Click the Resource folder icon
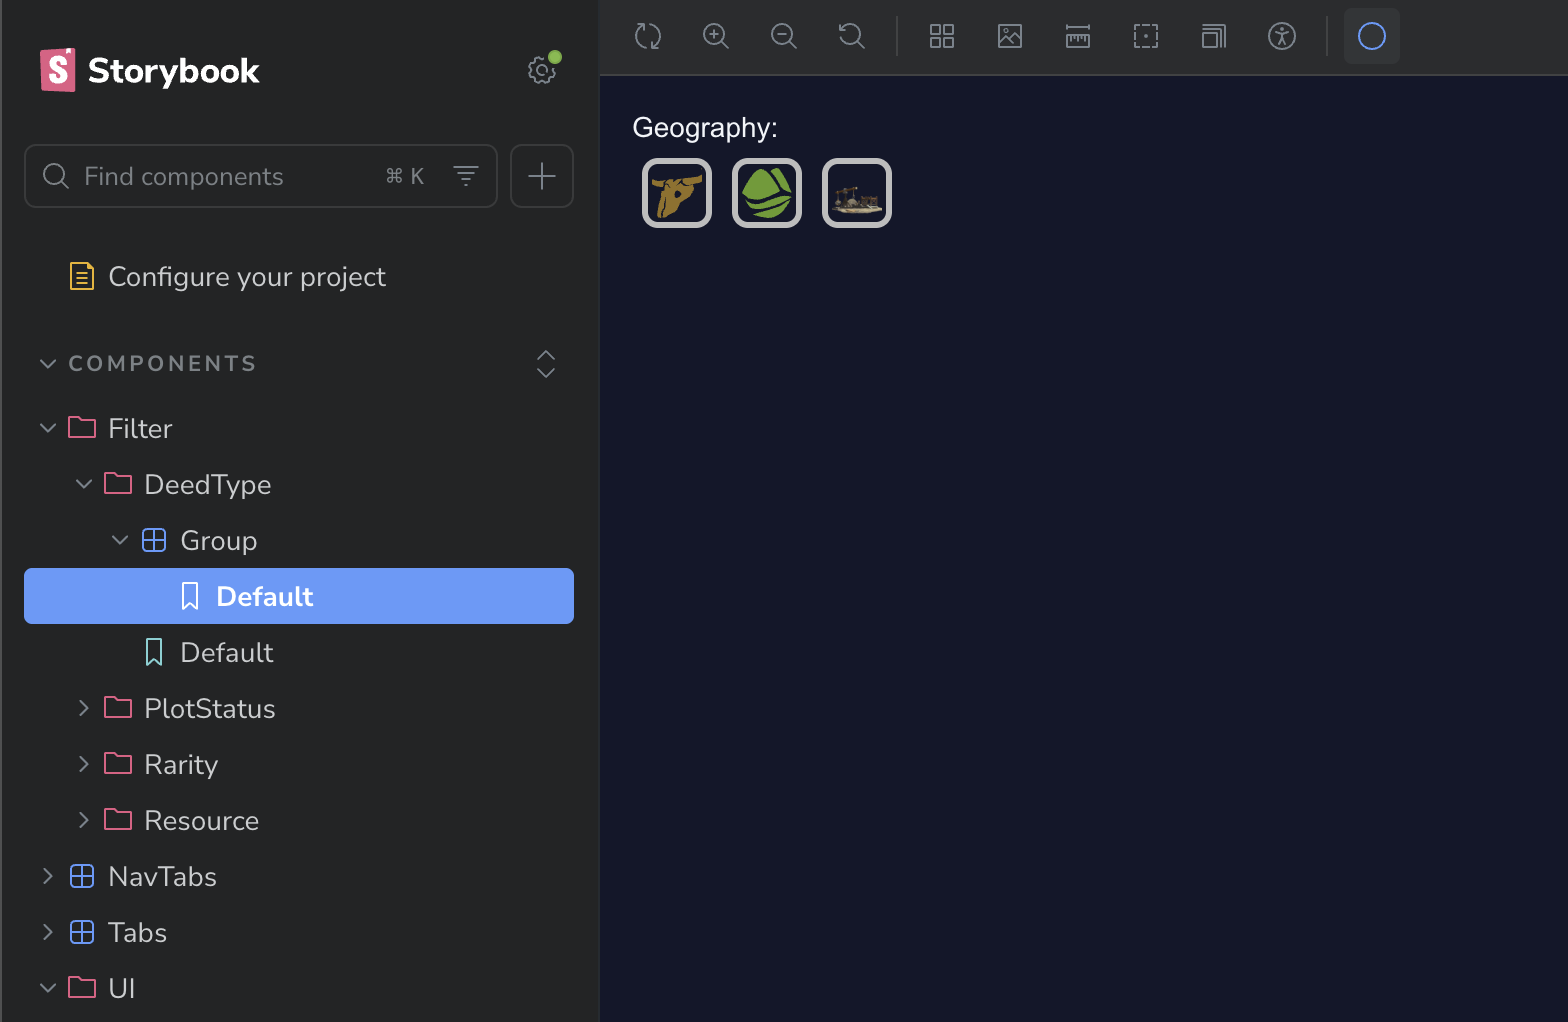Screen dimensions: 1568x1022 [x=118, y=820]
